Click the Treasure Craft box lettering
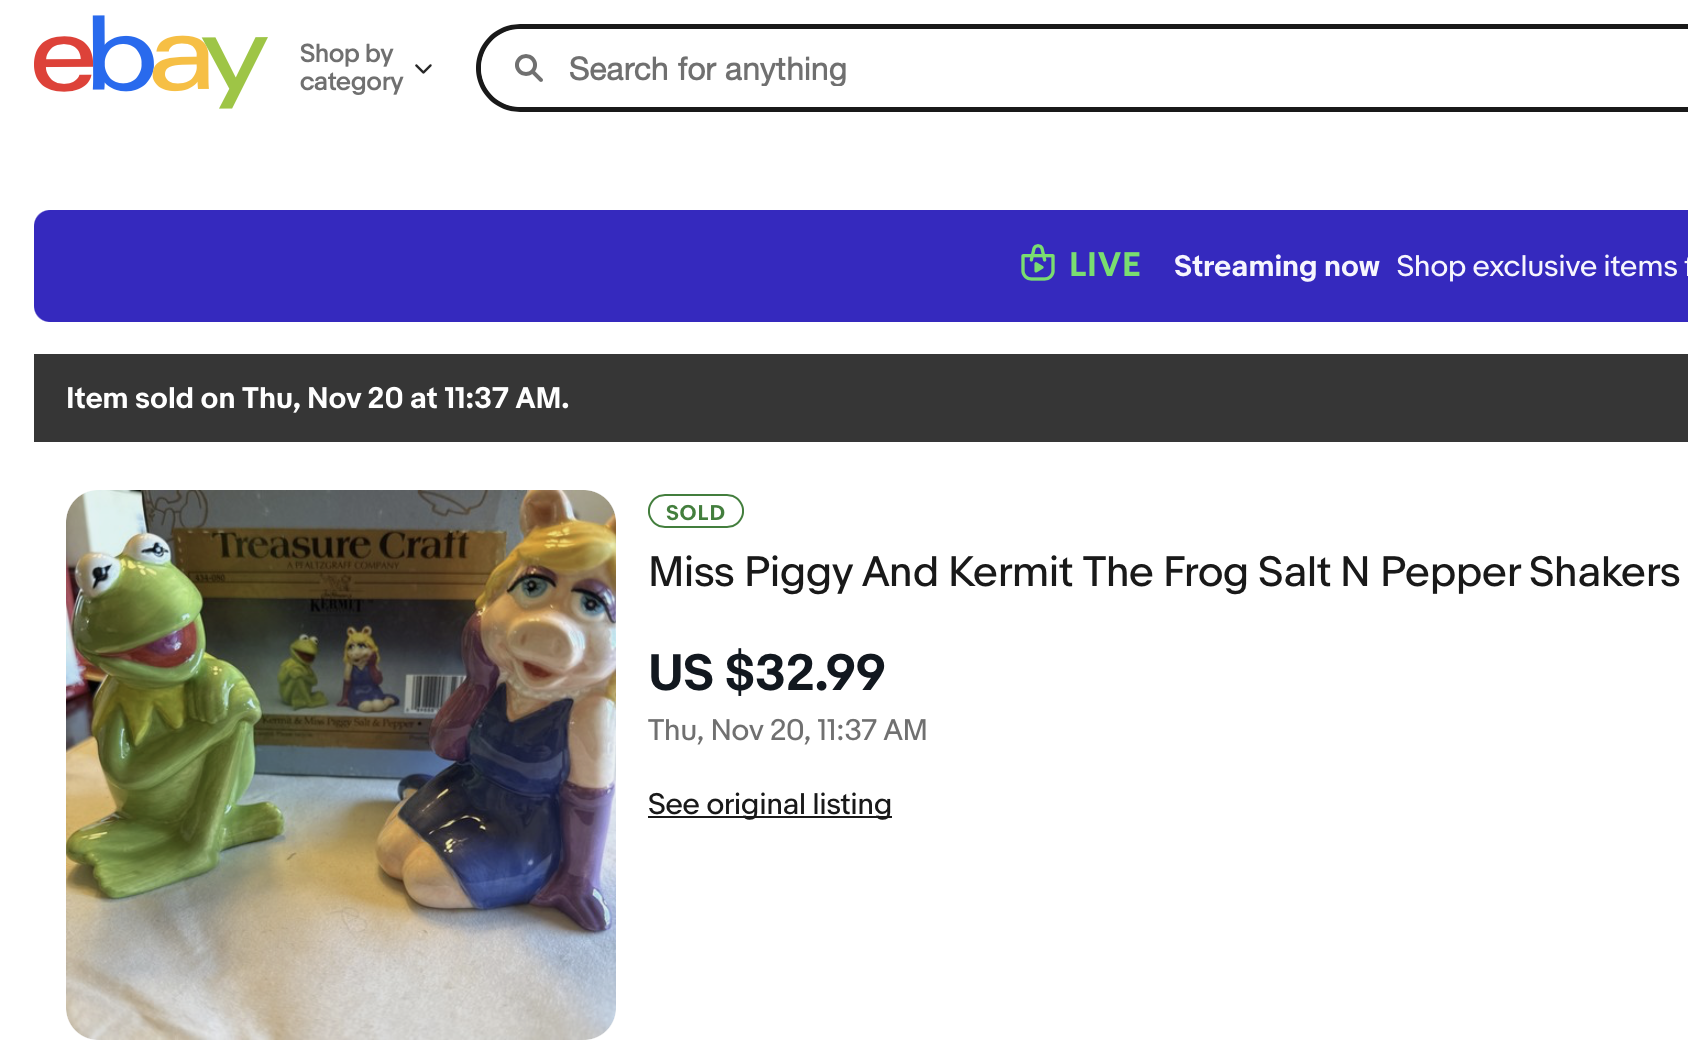This screenshot has width=1688, height=1056. tap(342, 545)
